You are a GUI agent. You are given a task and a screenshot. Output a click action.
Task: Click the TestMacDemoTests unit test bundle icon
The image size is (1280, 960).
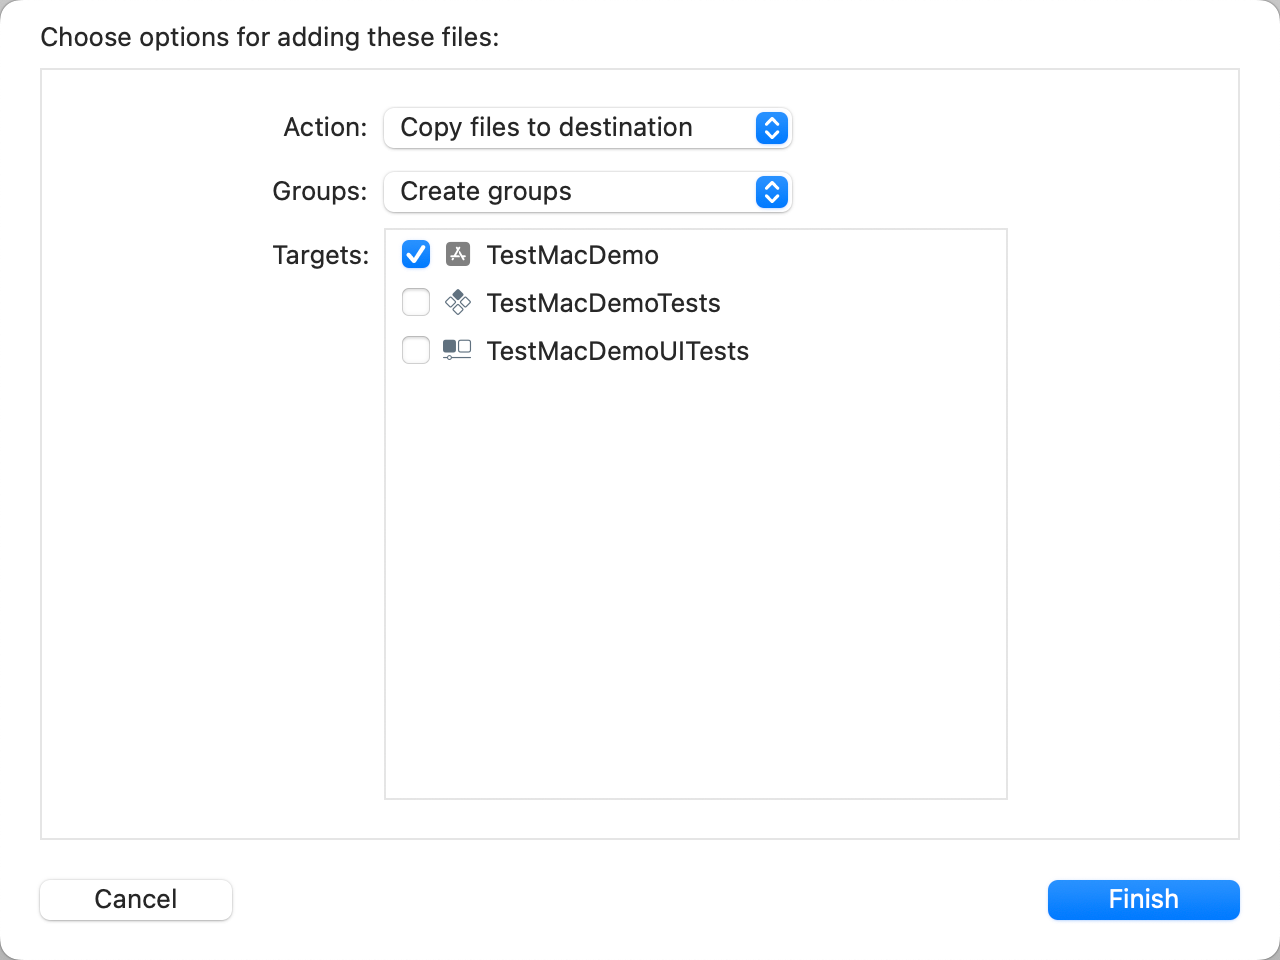pos(458,302)
